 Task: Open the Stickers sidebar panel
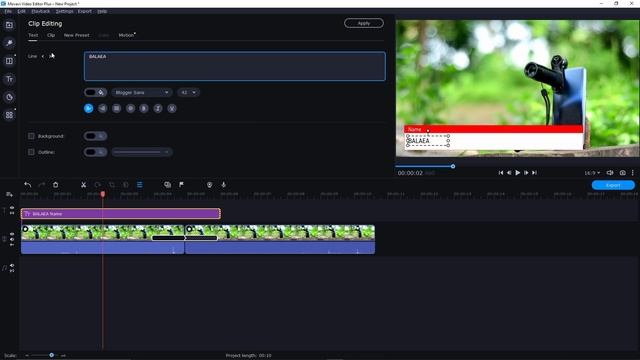point(9,97)
